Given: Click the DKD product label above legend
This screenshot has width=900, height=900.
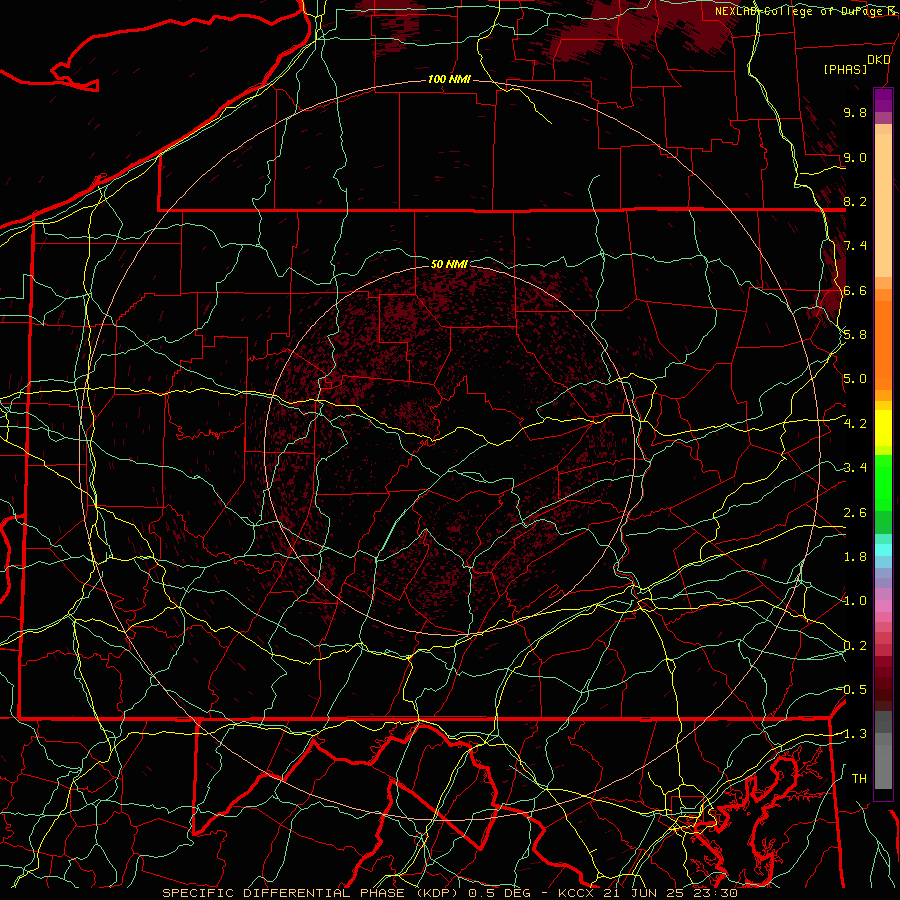Looking at the screenshot, I should click(x=878, y=59).
